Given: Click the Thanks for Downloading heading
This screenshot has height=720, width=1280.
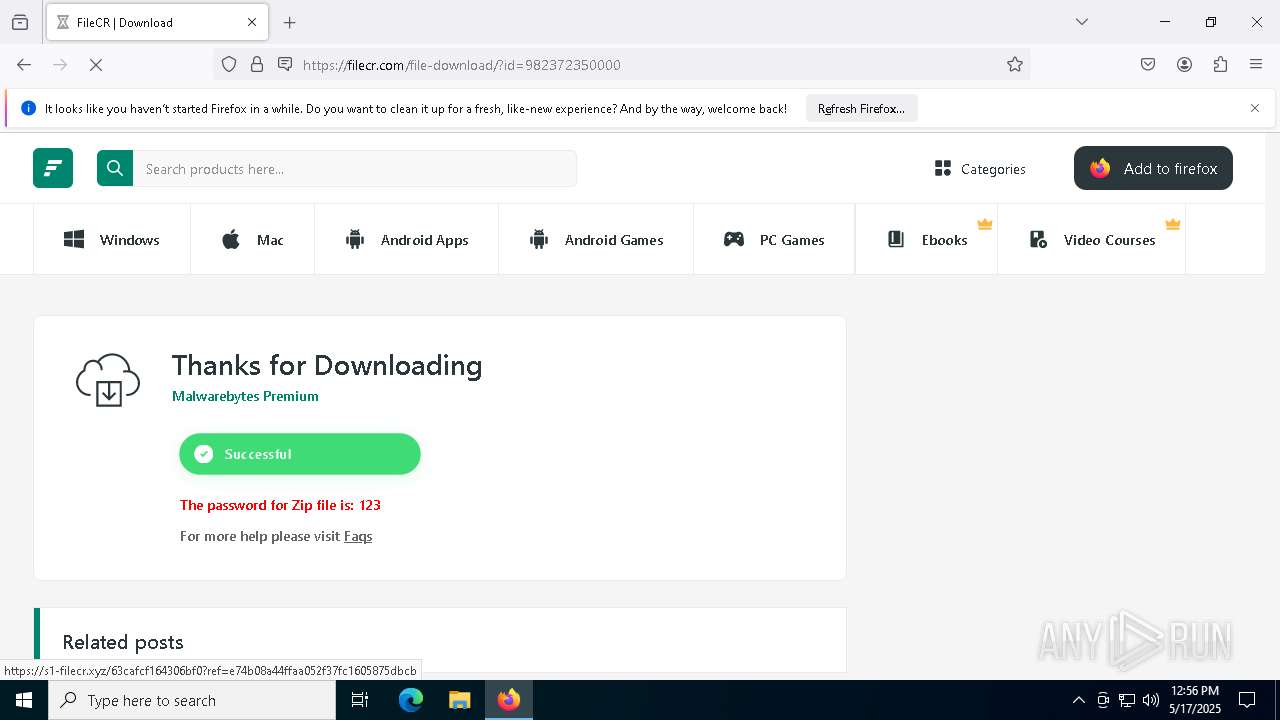Looking at the screenshot, I should [327, 365].
